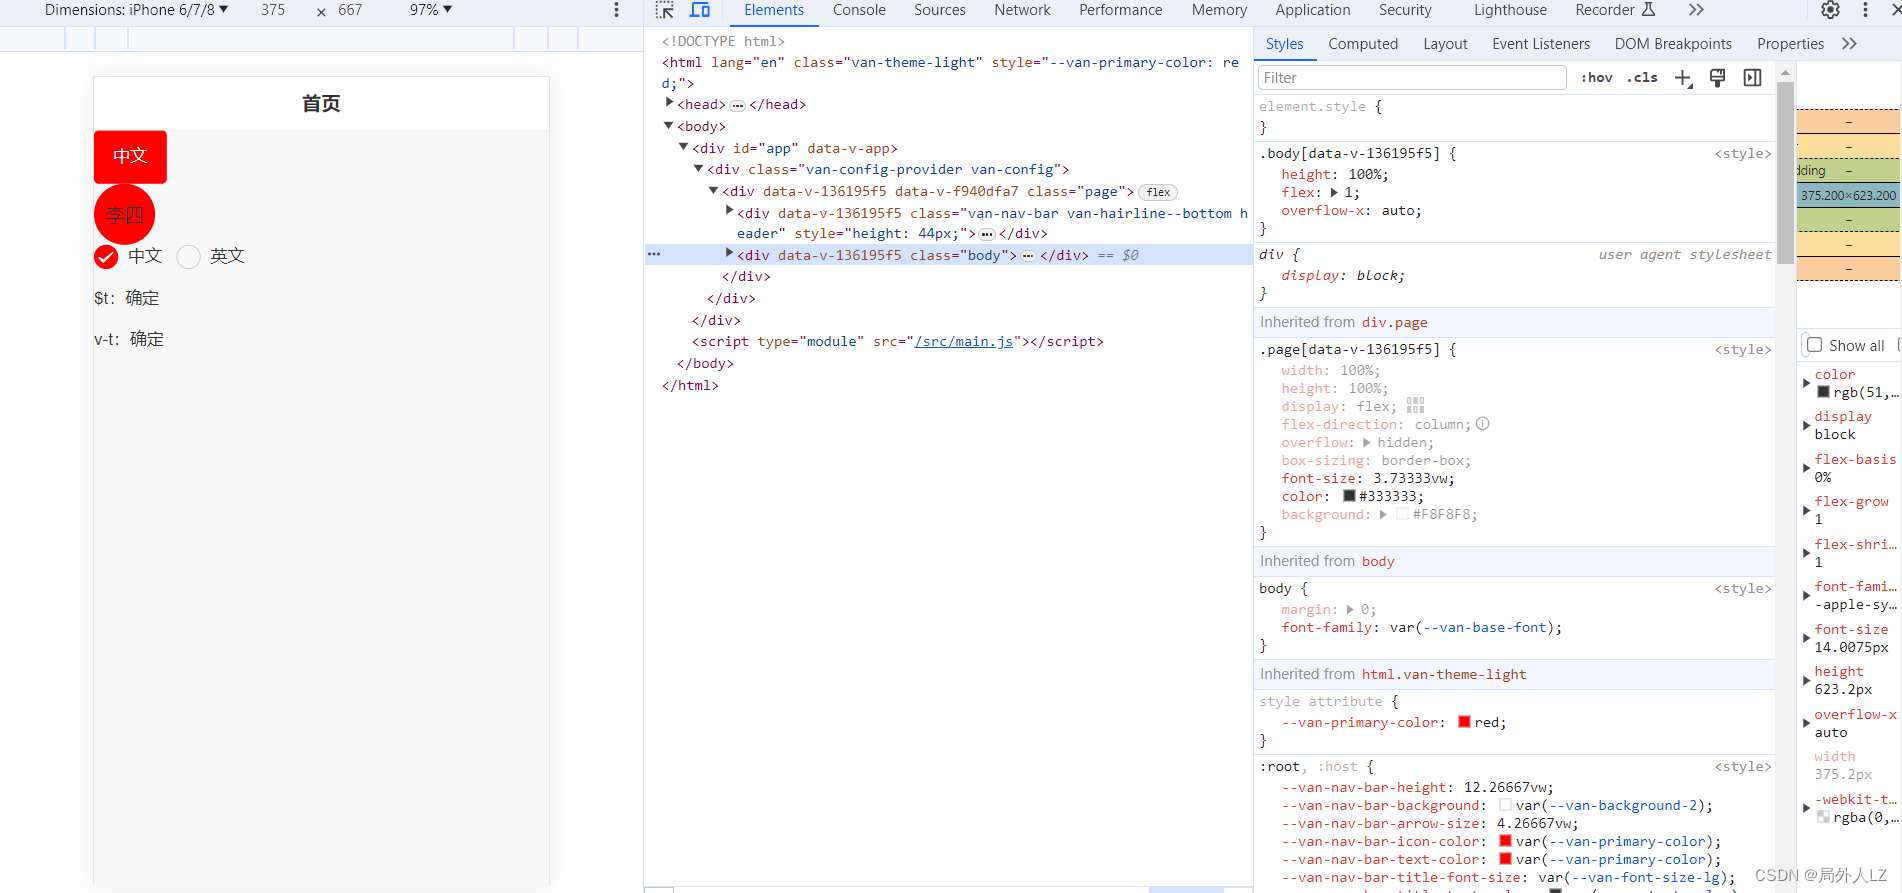Open the Layout tab
Screen dimensions: 1902x893
pos(1445,44)
